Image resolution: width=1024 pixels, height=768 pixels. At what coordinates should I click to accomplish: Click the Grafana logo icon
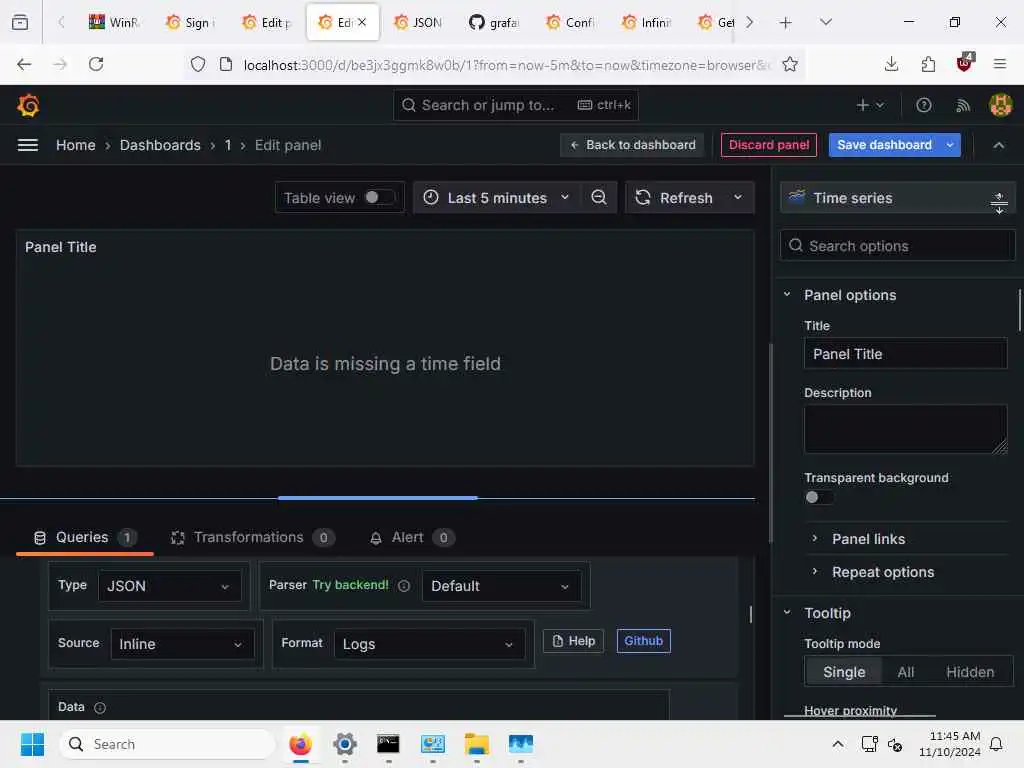(28, 105)
